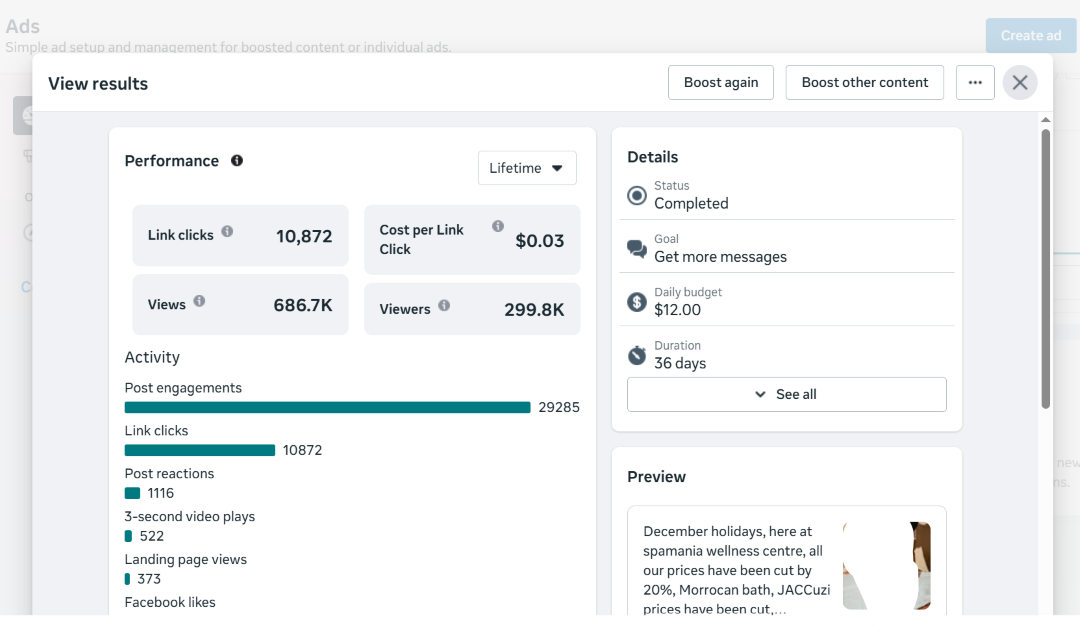Click the Cost per Link Click info icon

pos(497,225)
